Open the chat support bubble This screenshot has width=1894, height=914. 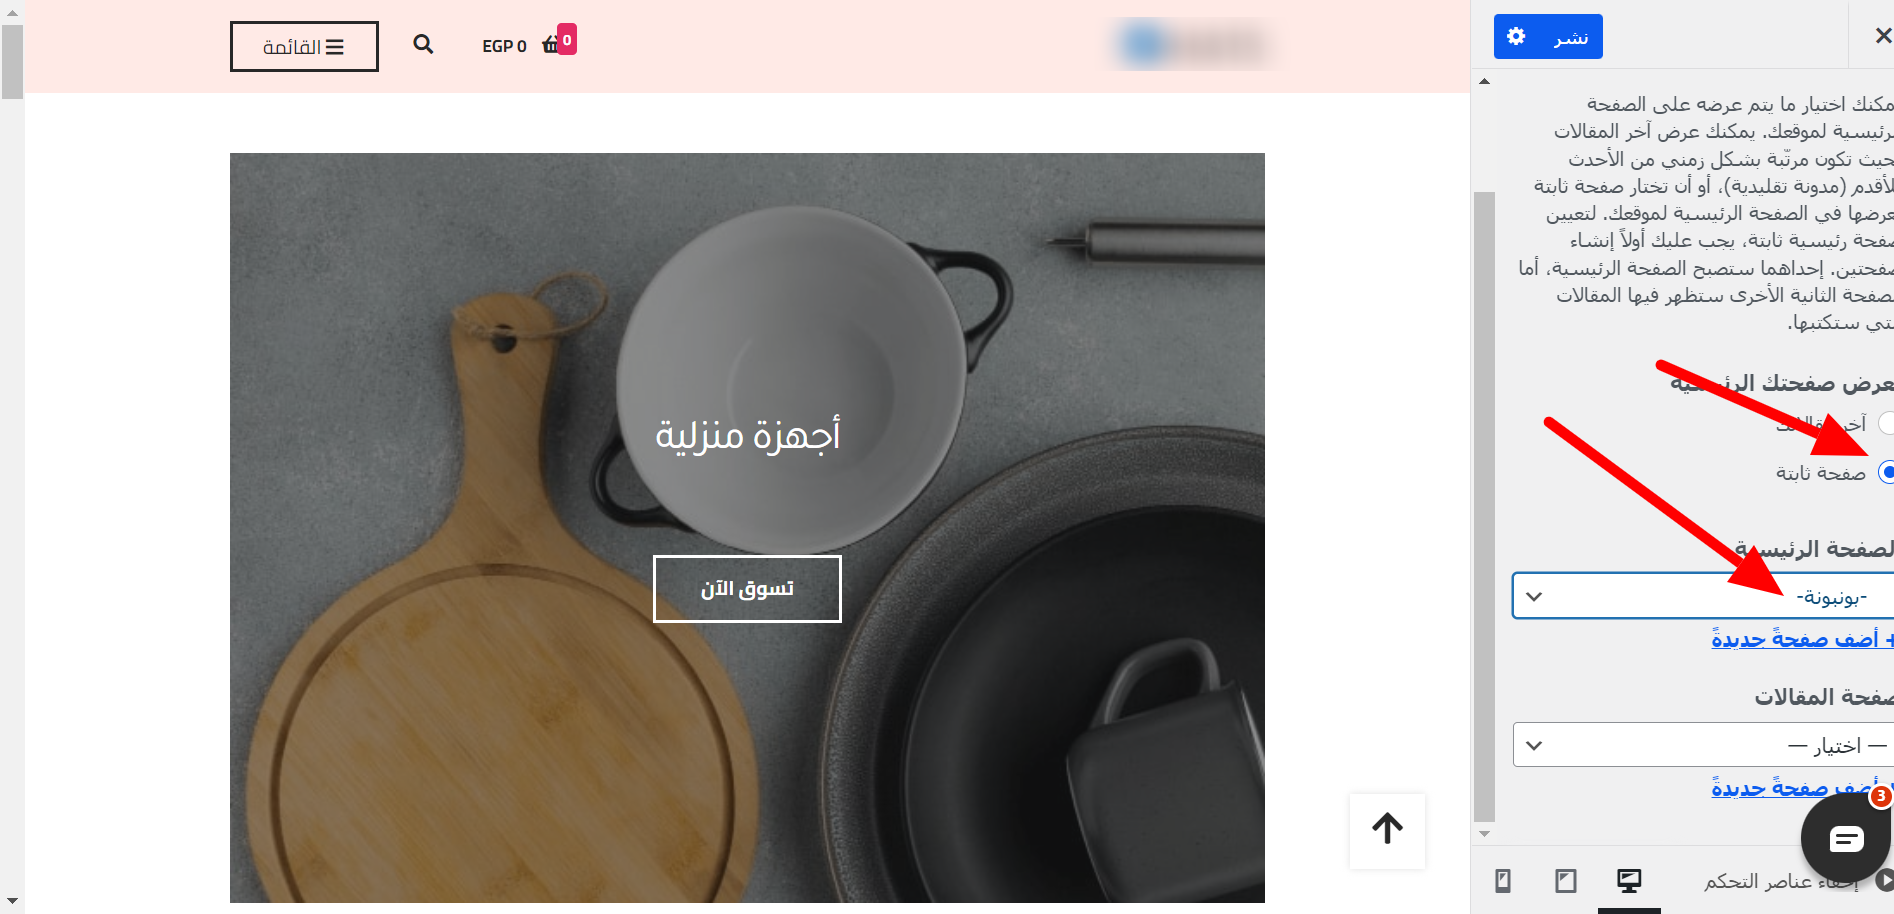tap(1846, 838)
